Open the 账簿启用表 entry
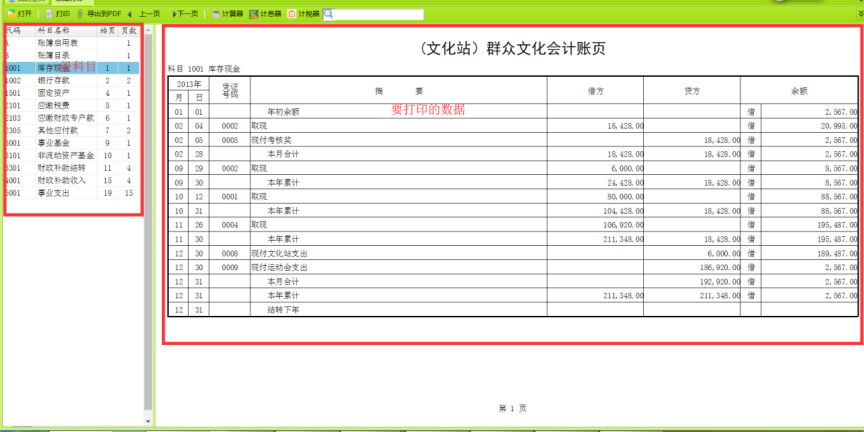 56,43
